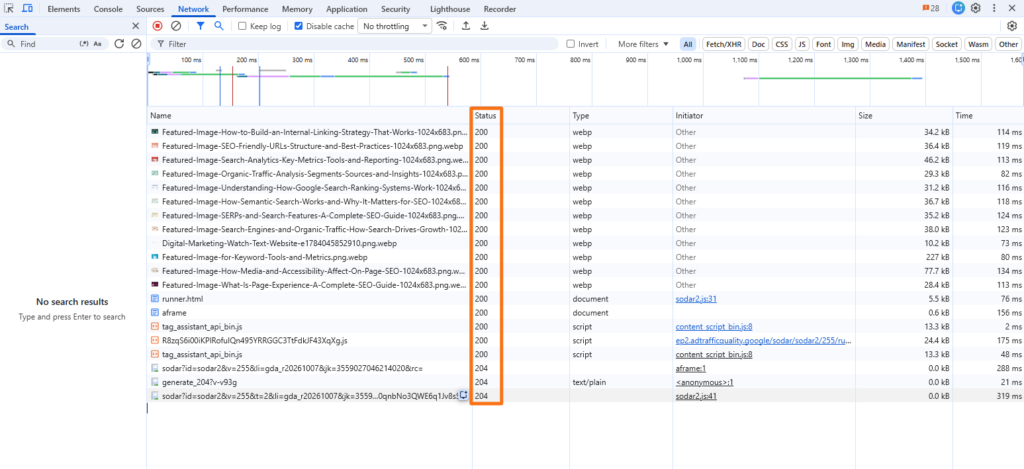Select the generate_204?v-v93g request
The height and width of the screenshot is (469, 1024).
[x=585, y=381]
